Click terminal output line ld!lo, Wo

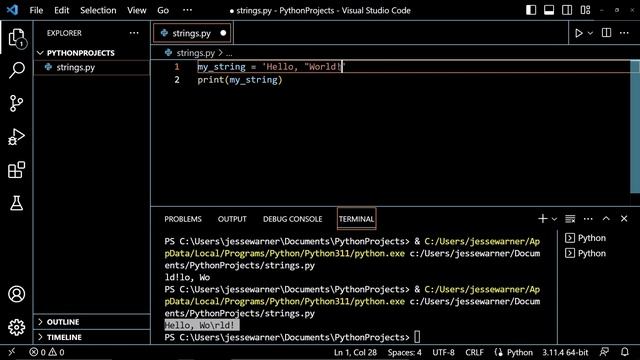click(x=187, y=278)
